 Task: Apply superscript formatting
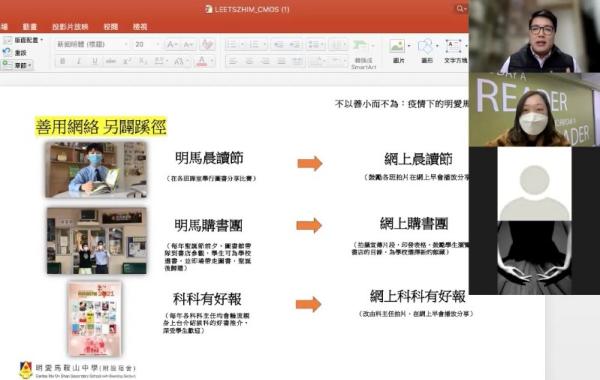click(127, 61)
